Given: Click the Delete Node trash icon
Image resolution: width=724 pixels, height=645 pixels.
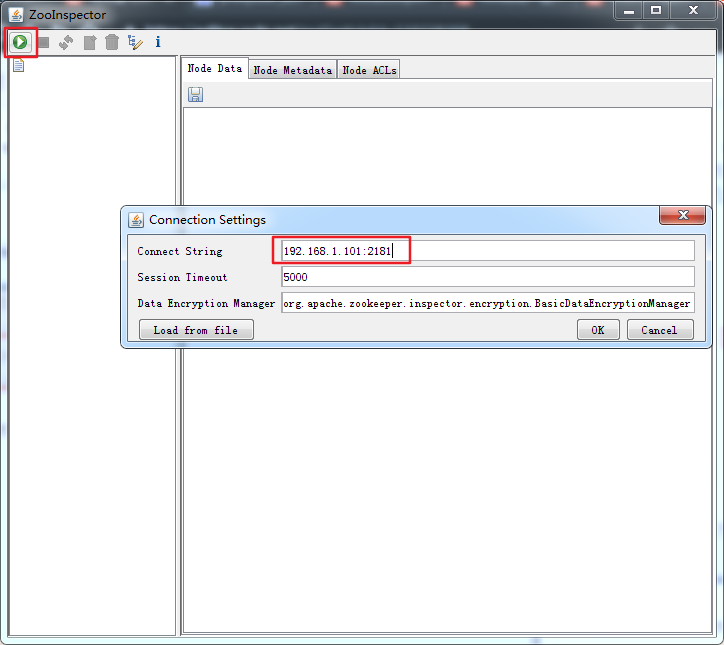Looking at the screenshot, I should pos(112,42).
